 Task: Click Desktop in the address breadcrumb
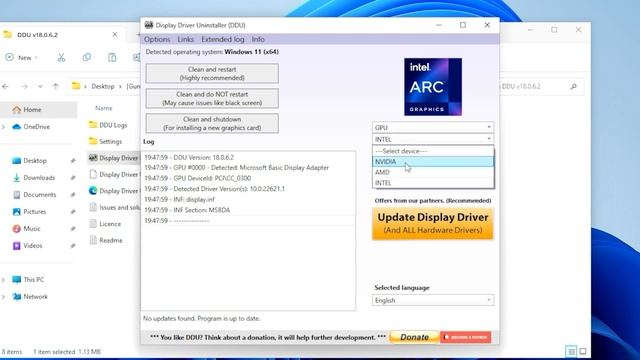tap(102, 87)
